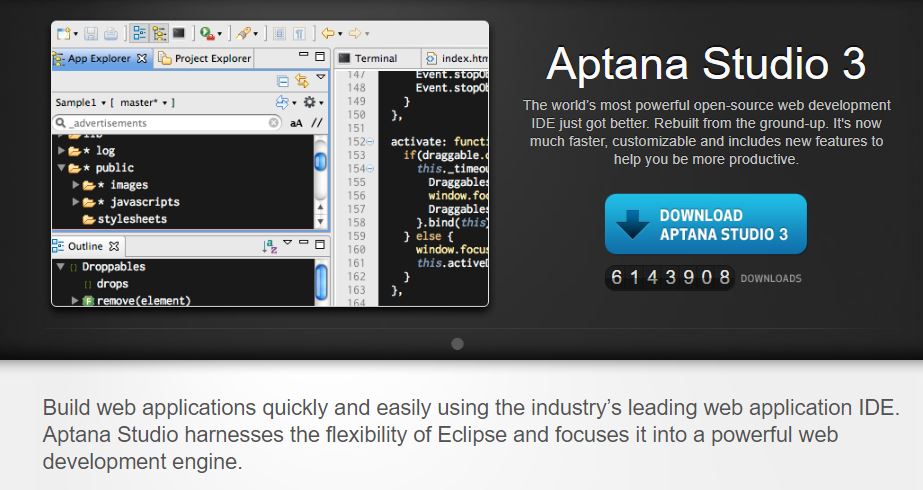Toggle case sensitive aA search option
This screenshot has height=490, width=923.
tap(296, 123)
